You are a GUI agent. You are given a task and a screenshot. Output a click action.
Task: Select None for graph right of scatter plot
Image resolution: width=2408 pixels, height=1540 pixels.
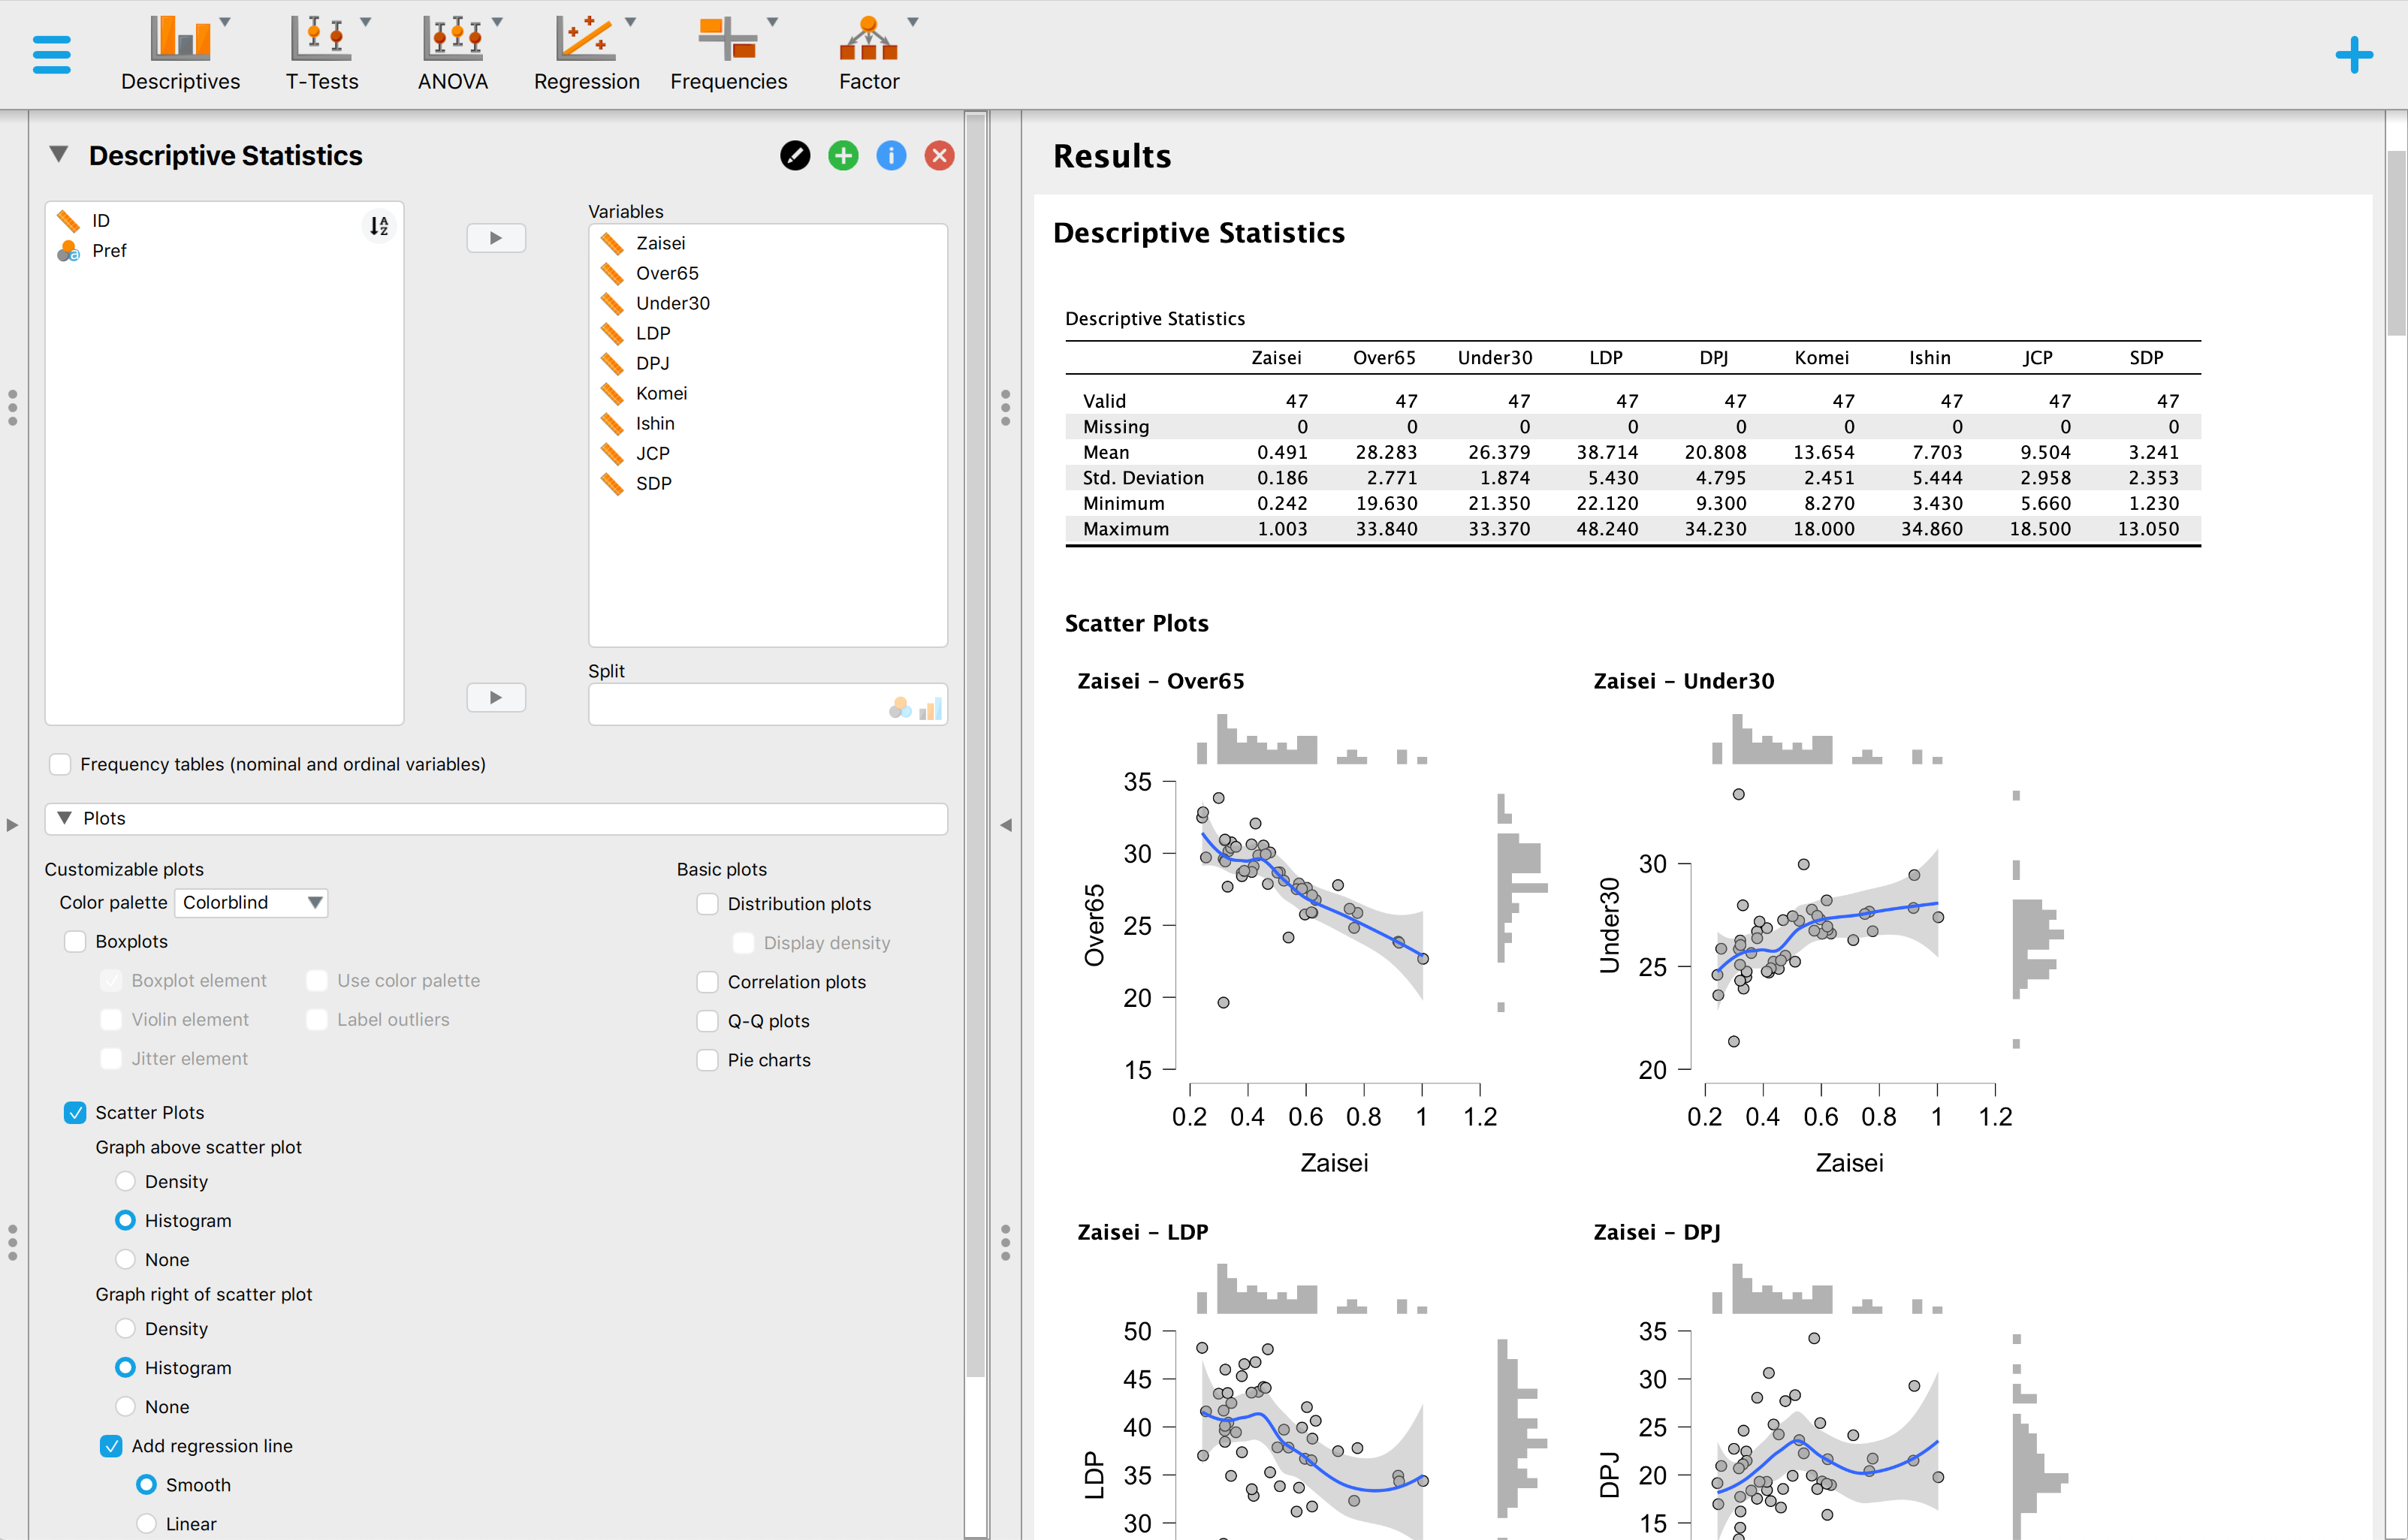(125, 1406)
